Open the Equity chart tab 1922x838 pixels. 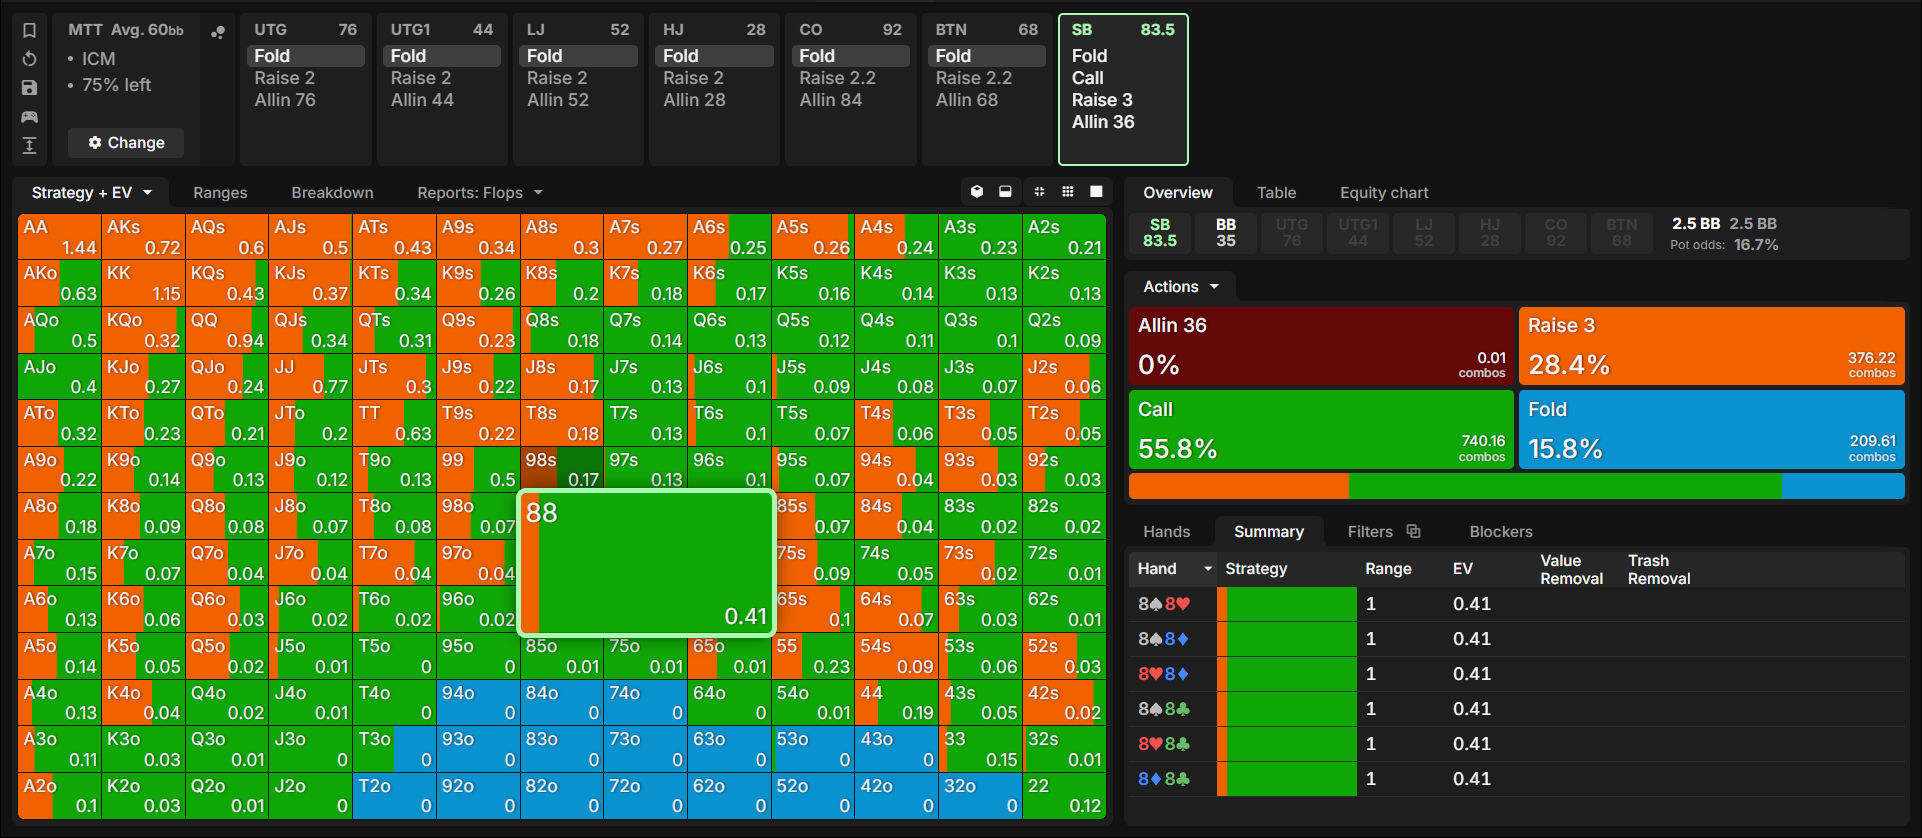coord(1384,193)
